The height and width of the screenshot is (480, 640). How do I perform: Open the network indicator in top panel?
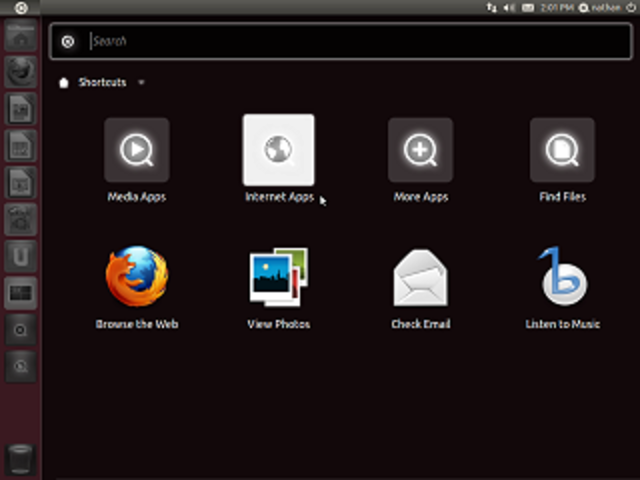(492, 7)
